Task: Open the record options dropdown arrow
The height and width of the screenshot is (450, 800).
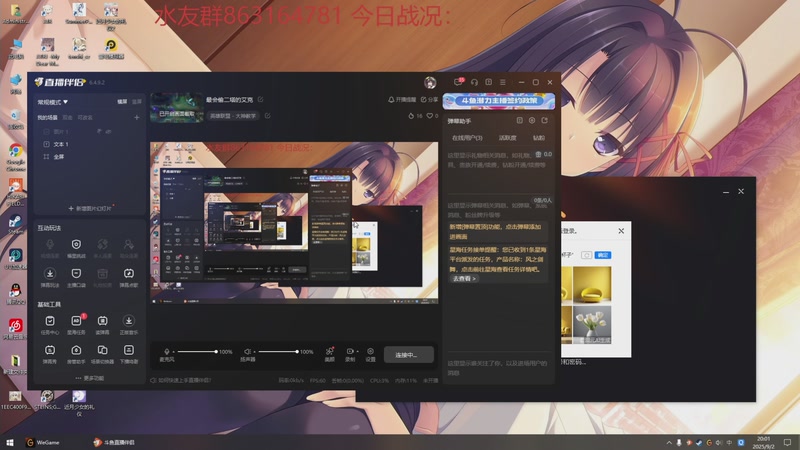Action: click(358, 351)
